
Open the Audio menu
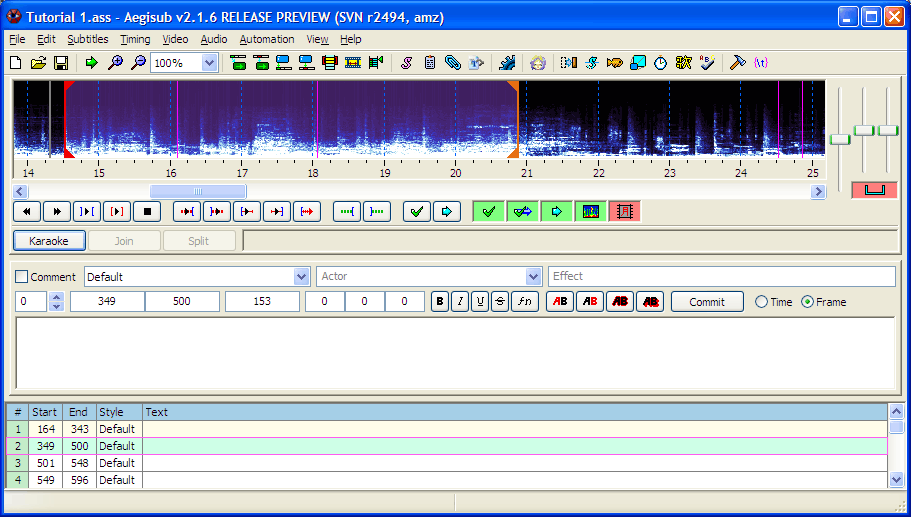click(x=214, y=40)
